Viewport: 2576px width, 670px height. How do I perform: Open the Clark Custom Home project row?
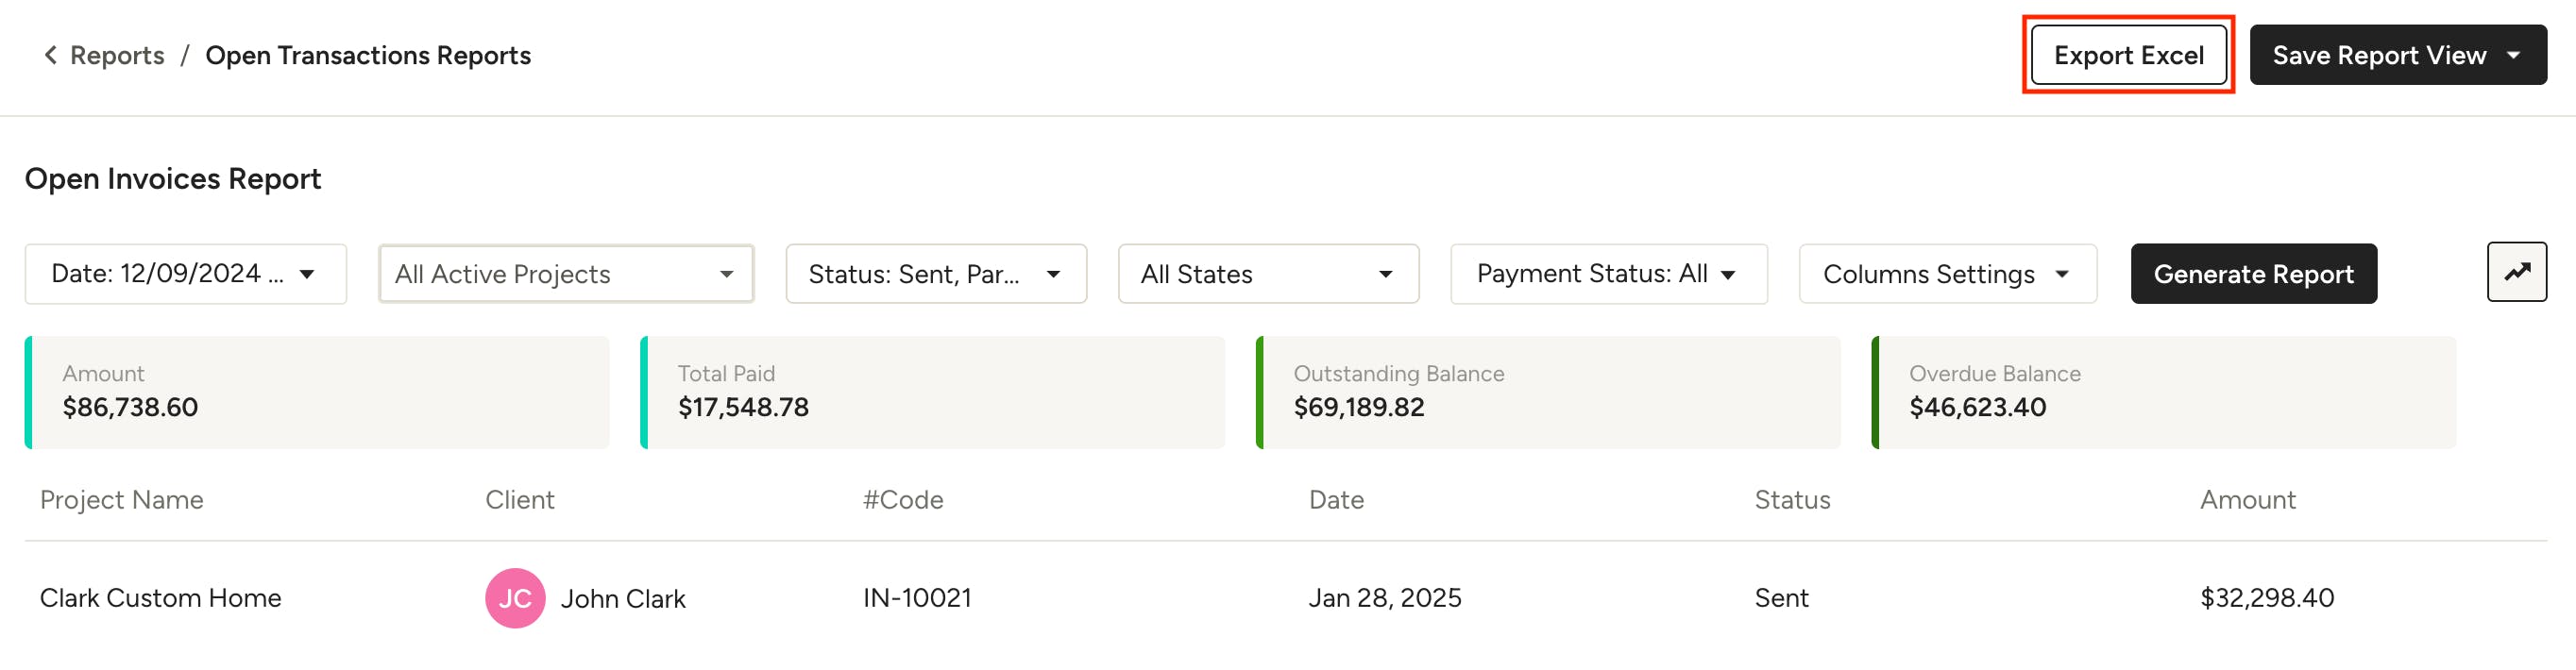[x=160, y=598]
